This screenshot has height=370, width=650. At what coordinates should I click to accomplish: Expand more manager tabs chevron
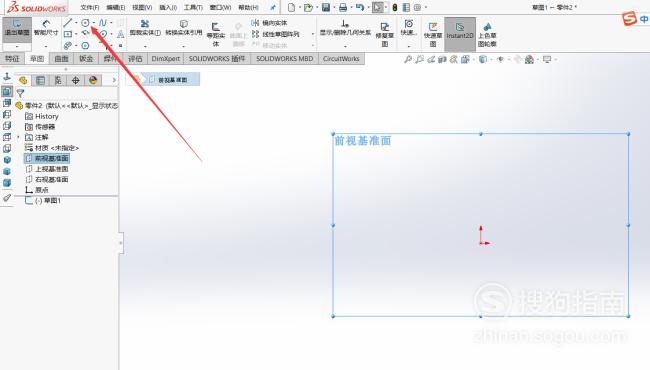114,80
